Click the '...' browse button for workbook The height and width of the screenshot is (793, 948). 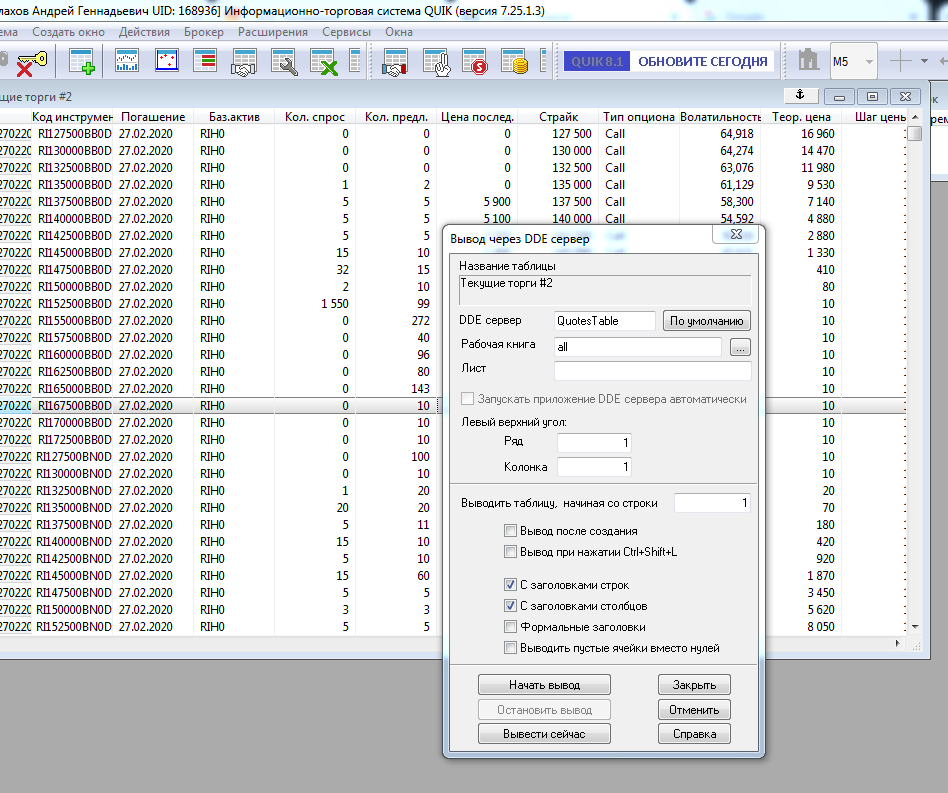[739, 347]
